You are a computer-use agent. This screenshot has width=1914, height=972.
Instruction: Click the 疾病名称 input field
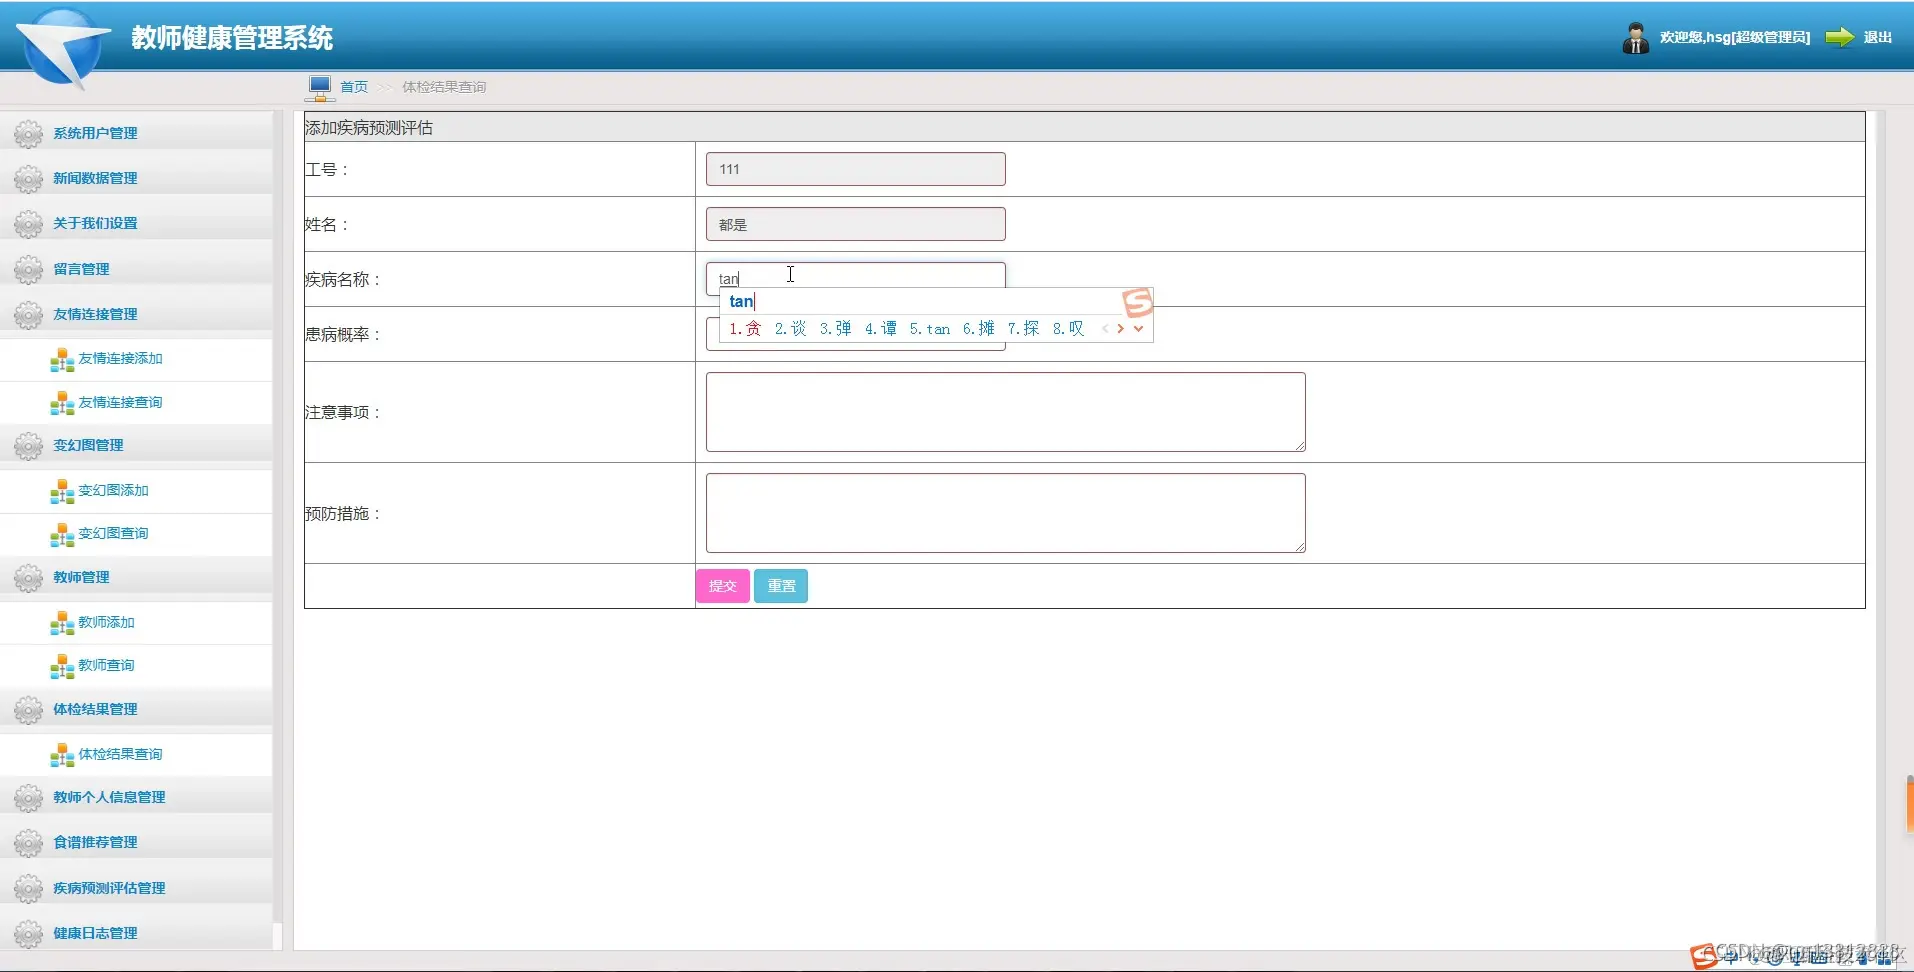[856, 278]
